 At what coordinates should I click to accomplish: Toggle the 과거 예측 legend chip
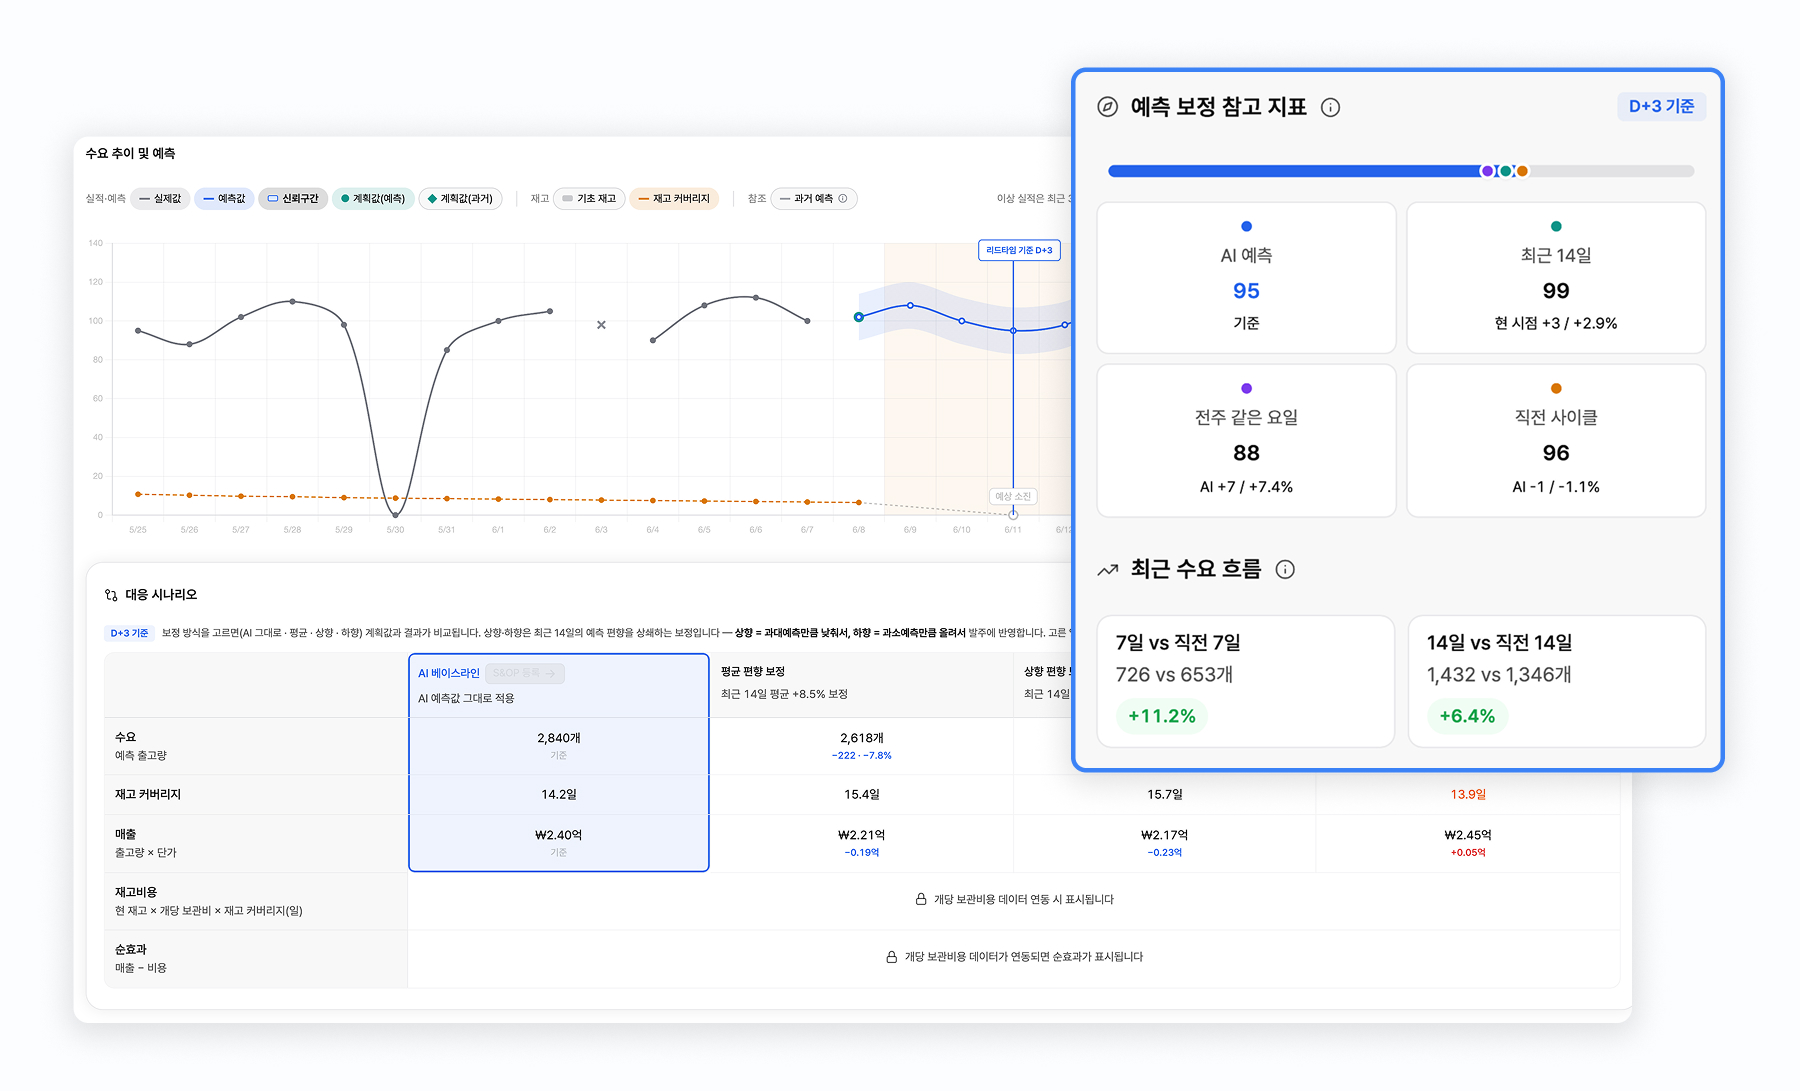[x=814, y=199]
